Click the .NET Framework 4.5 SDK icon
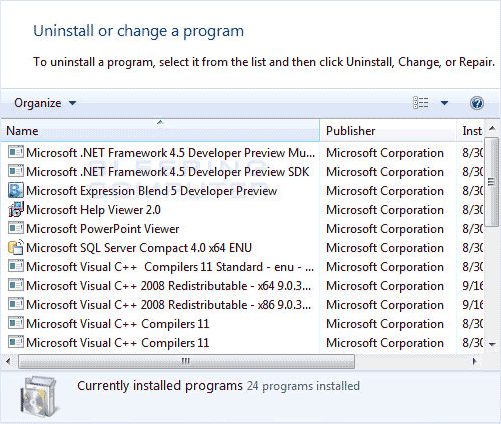501x424 pixels. [16, 172]
